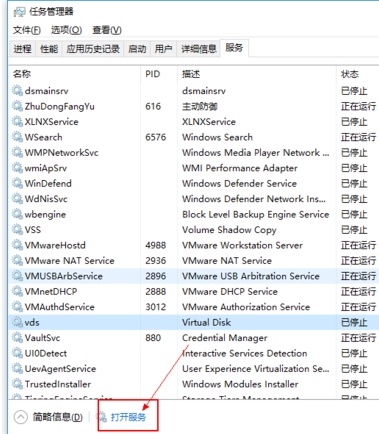Image resolution: width=379 pixels, height=434 pixels.
Task: Click 主动防御 description text
Action: [200, 106]
